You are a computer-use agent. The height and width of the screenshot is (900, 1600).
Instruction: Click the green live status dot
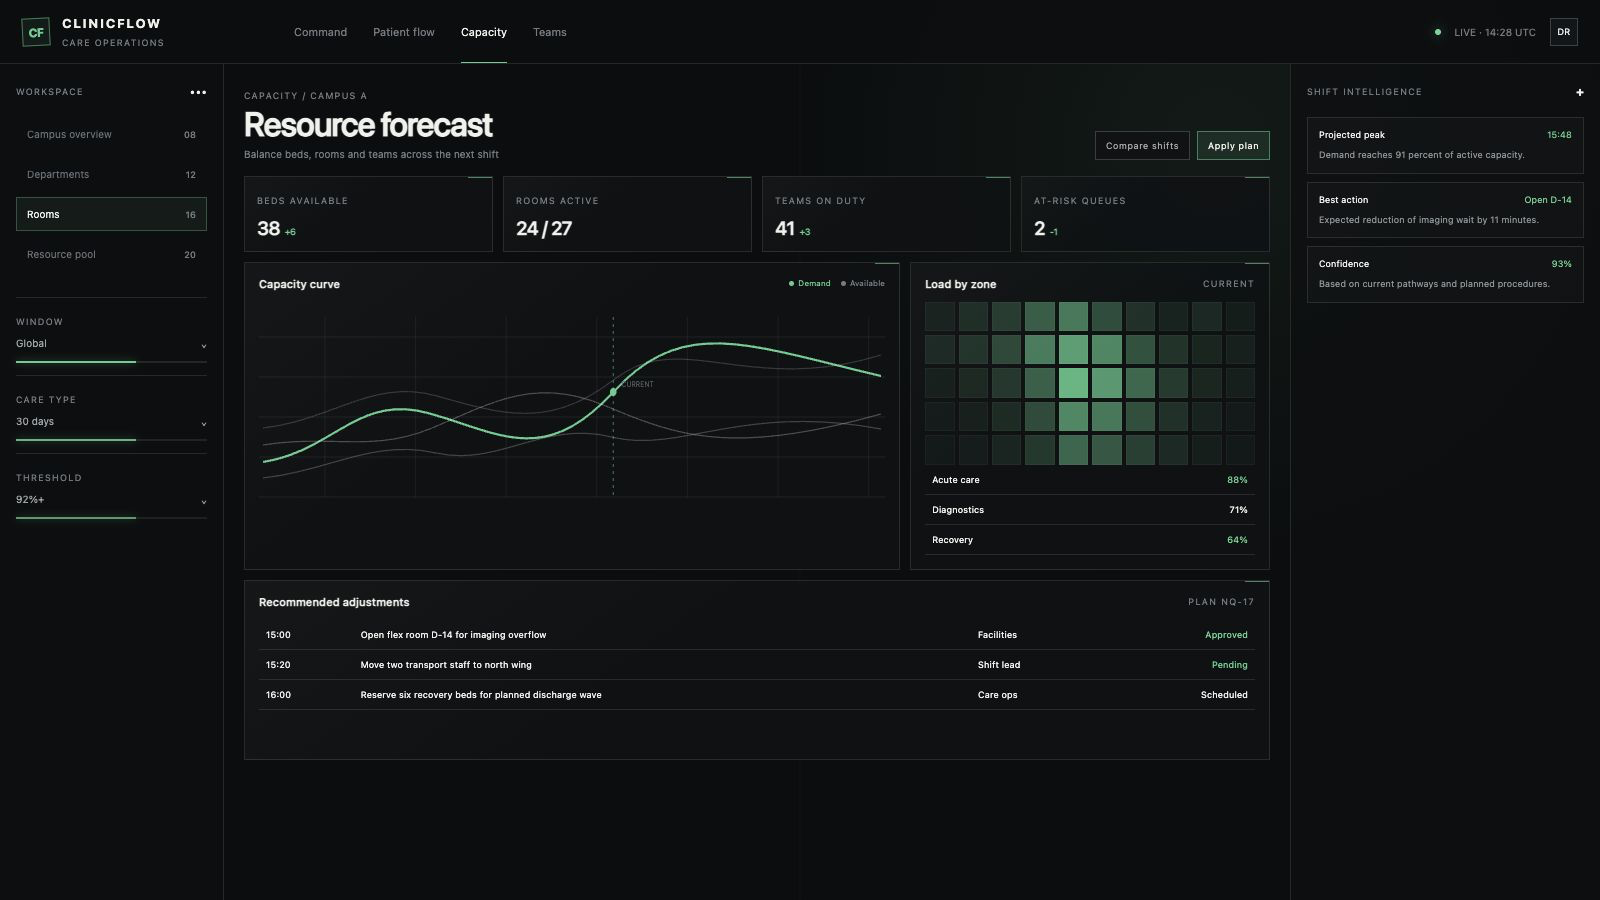[x=1438, y=32]
